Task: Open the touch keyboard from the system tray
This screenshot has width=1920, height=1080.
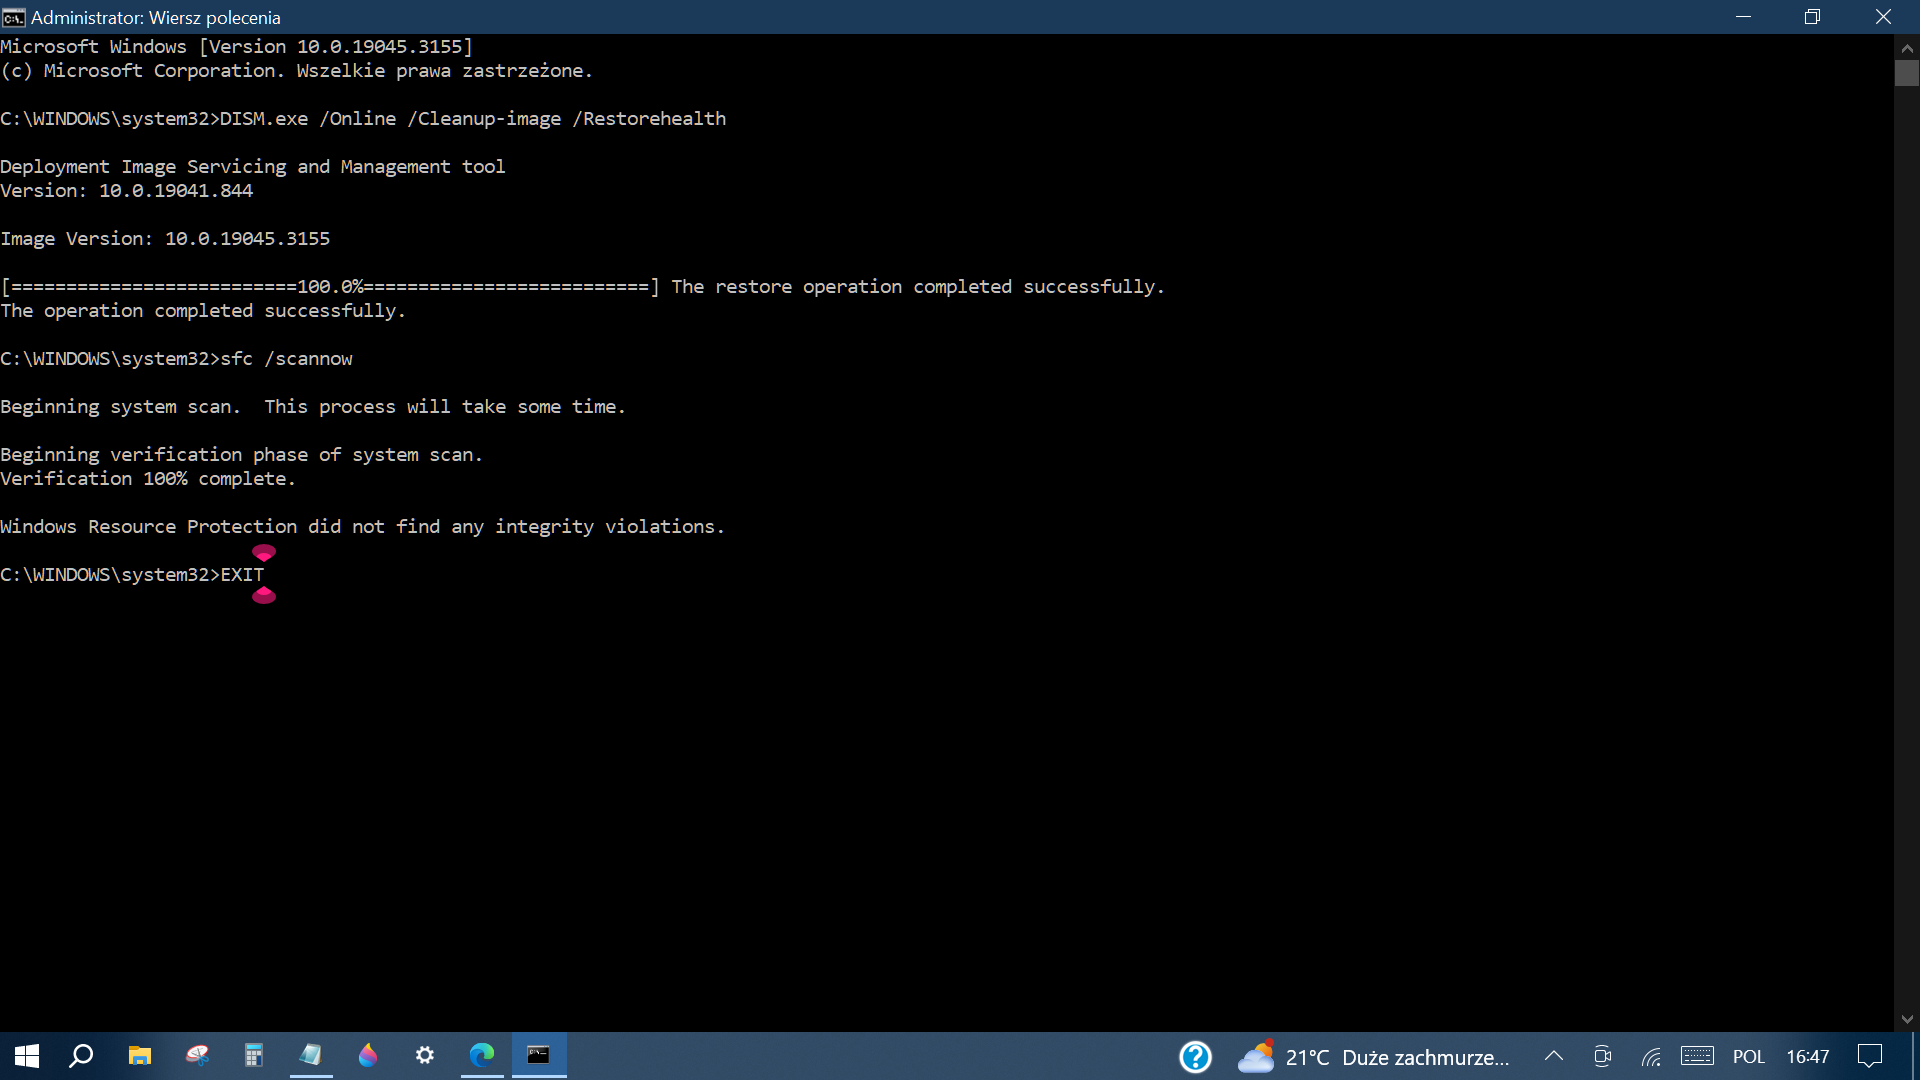Action: [x=1698, y=1056]
